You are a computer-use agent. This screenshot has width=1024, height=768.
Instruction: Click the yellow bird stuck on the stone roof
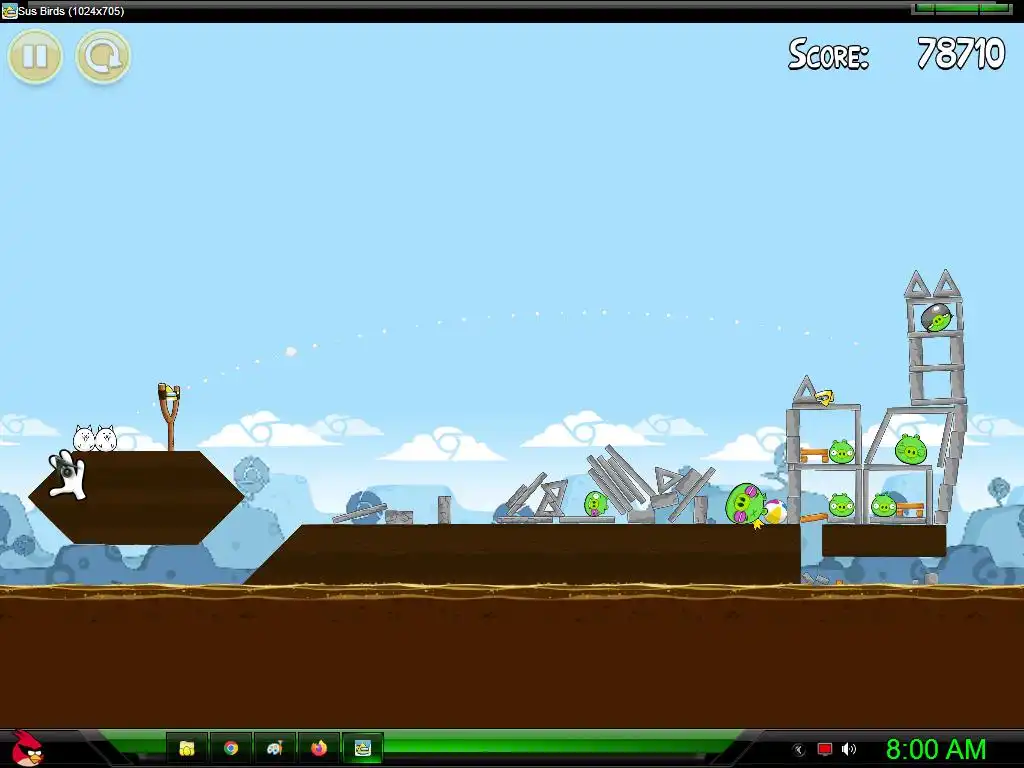pyautogui.click(x=824, y=396)
